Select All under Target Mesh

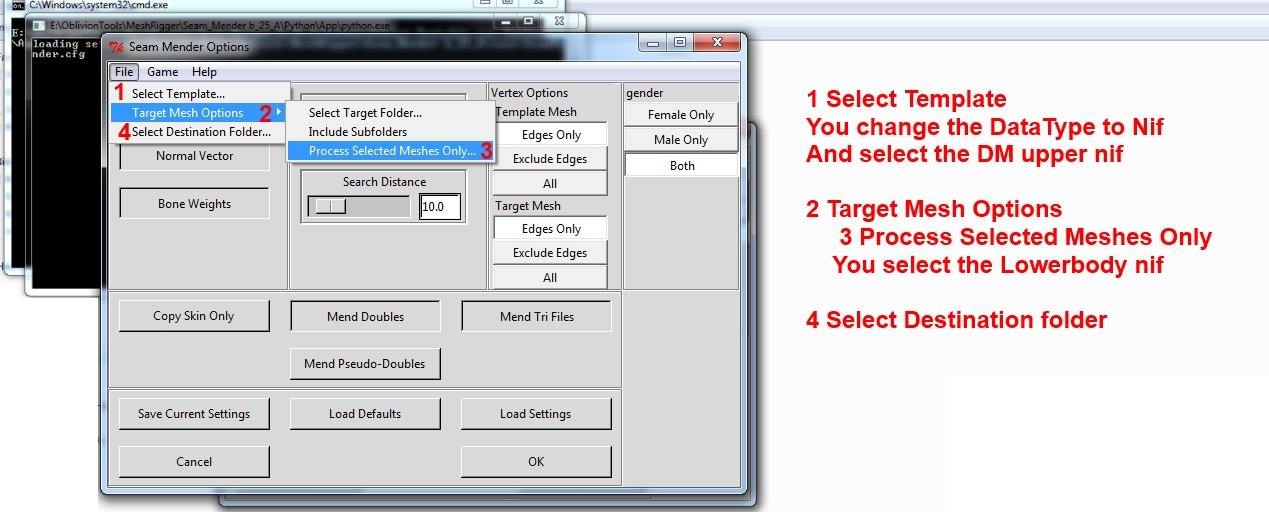click(550, 277)
